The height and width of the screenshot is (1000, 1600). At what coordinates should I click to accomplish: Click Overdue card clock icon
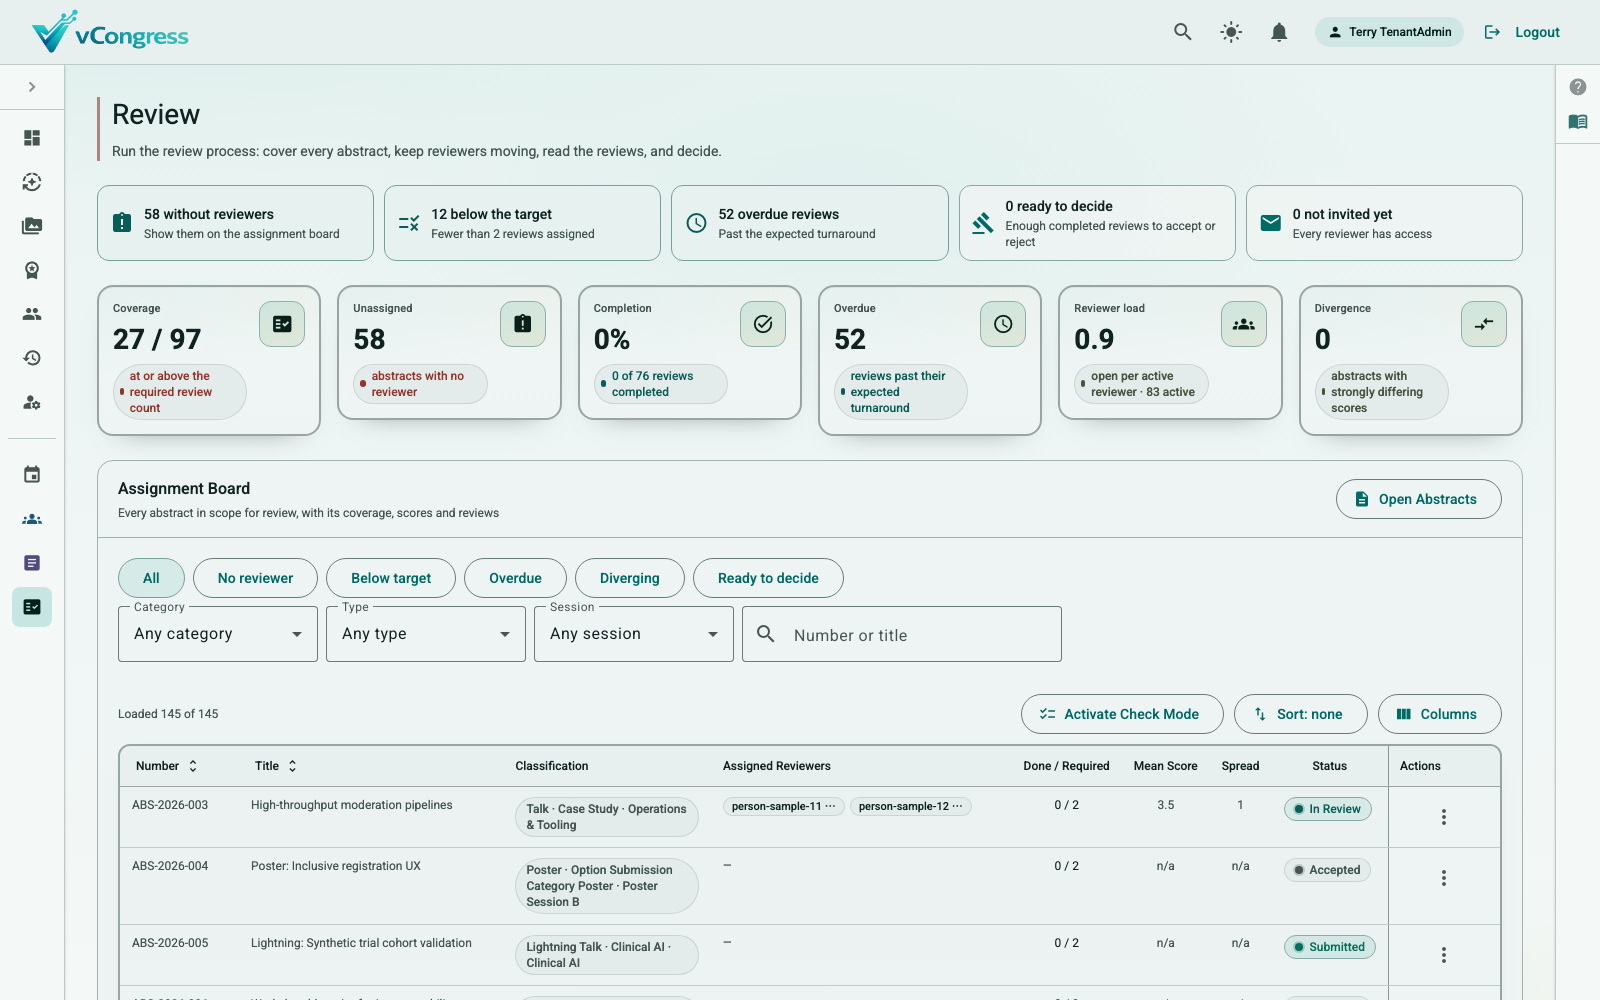pyautogui.click(x=1003, y=324)
